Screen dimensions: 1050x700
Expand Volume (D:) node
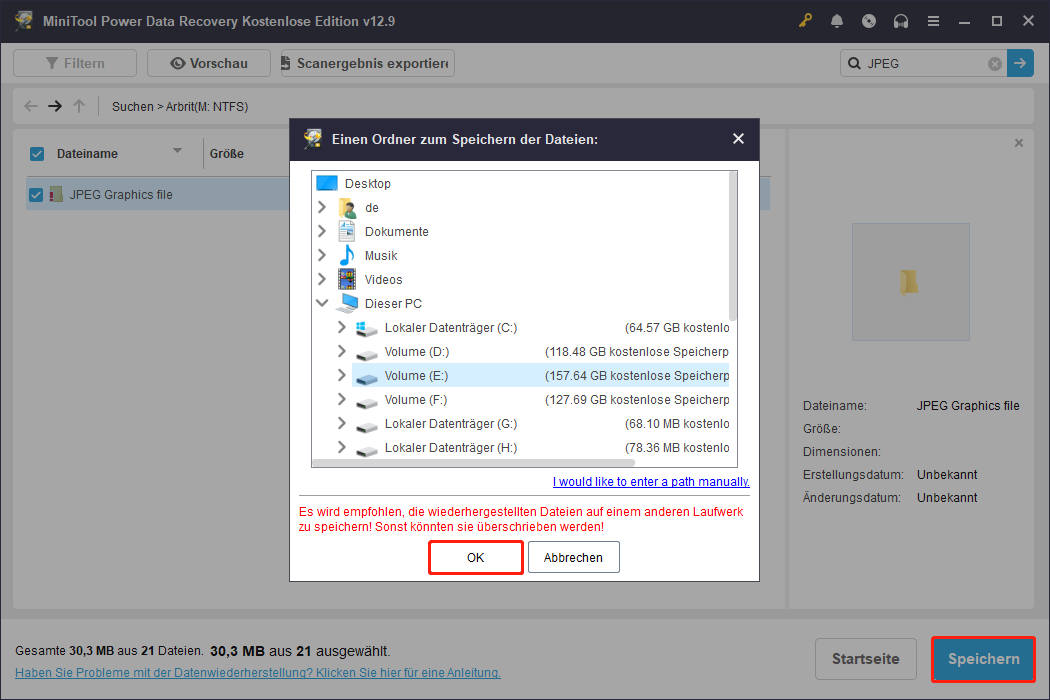[342, 351]
